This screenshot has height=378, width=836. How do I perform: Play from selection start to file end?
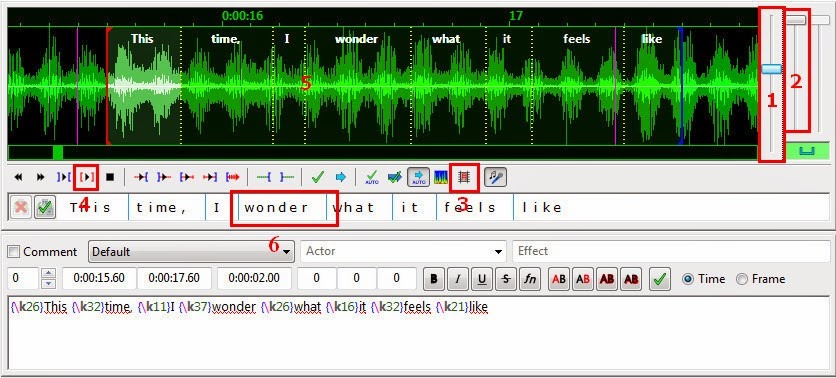(232, 177)
